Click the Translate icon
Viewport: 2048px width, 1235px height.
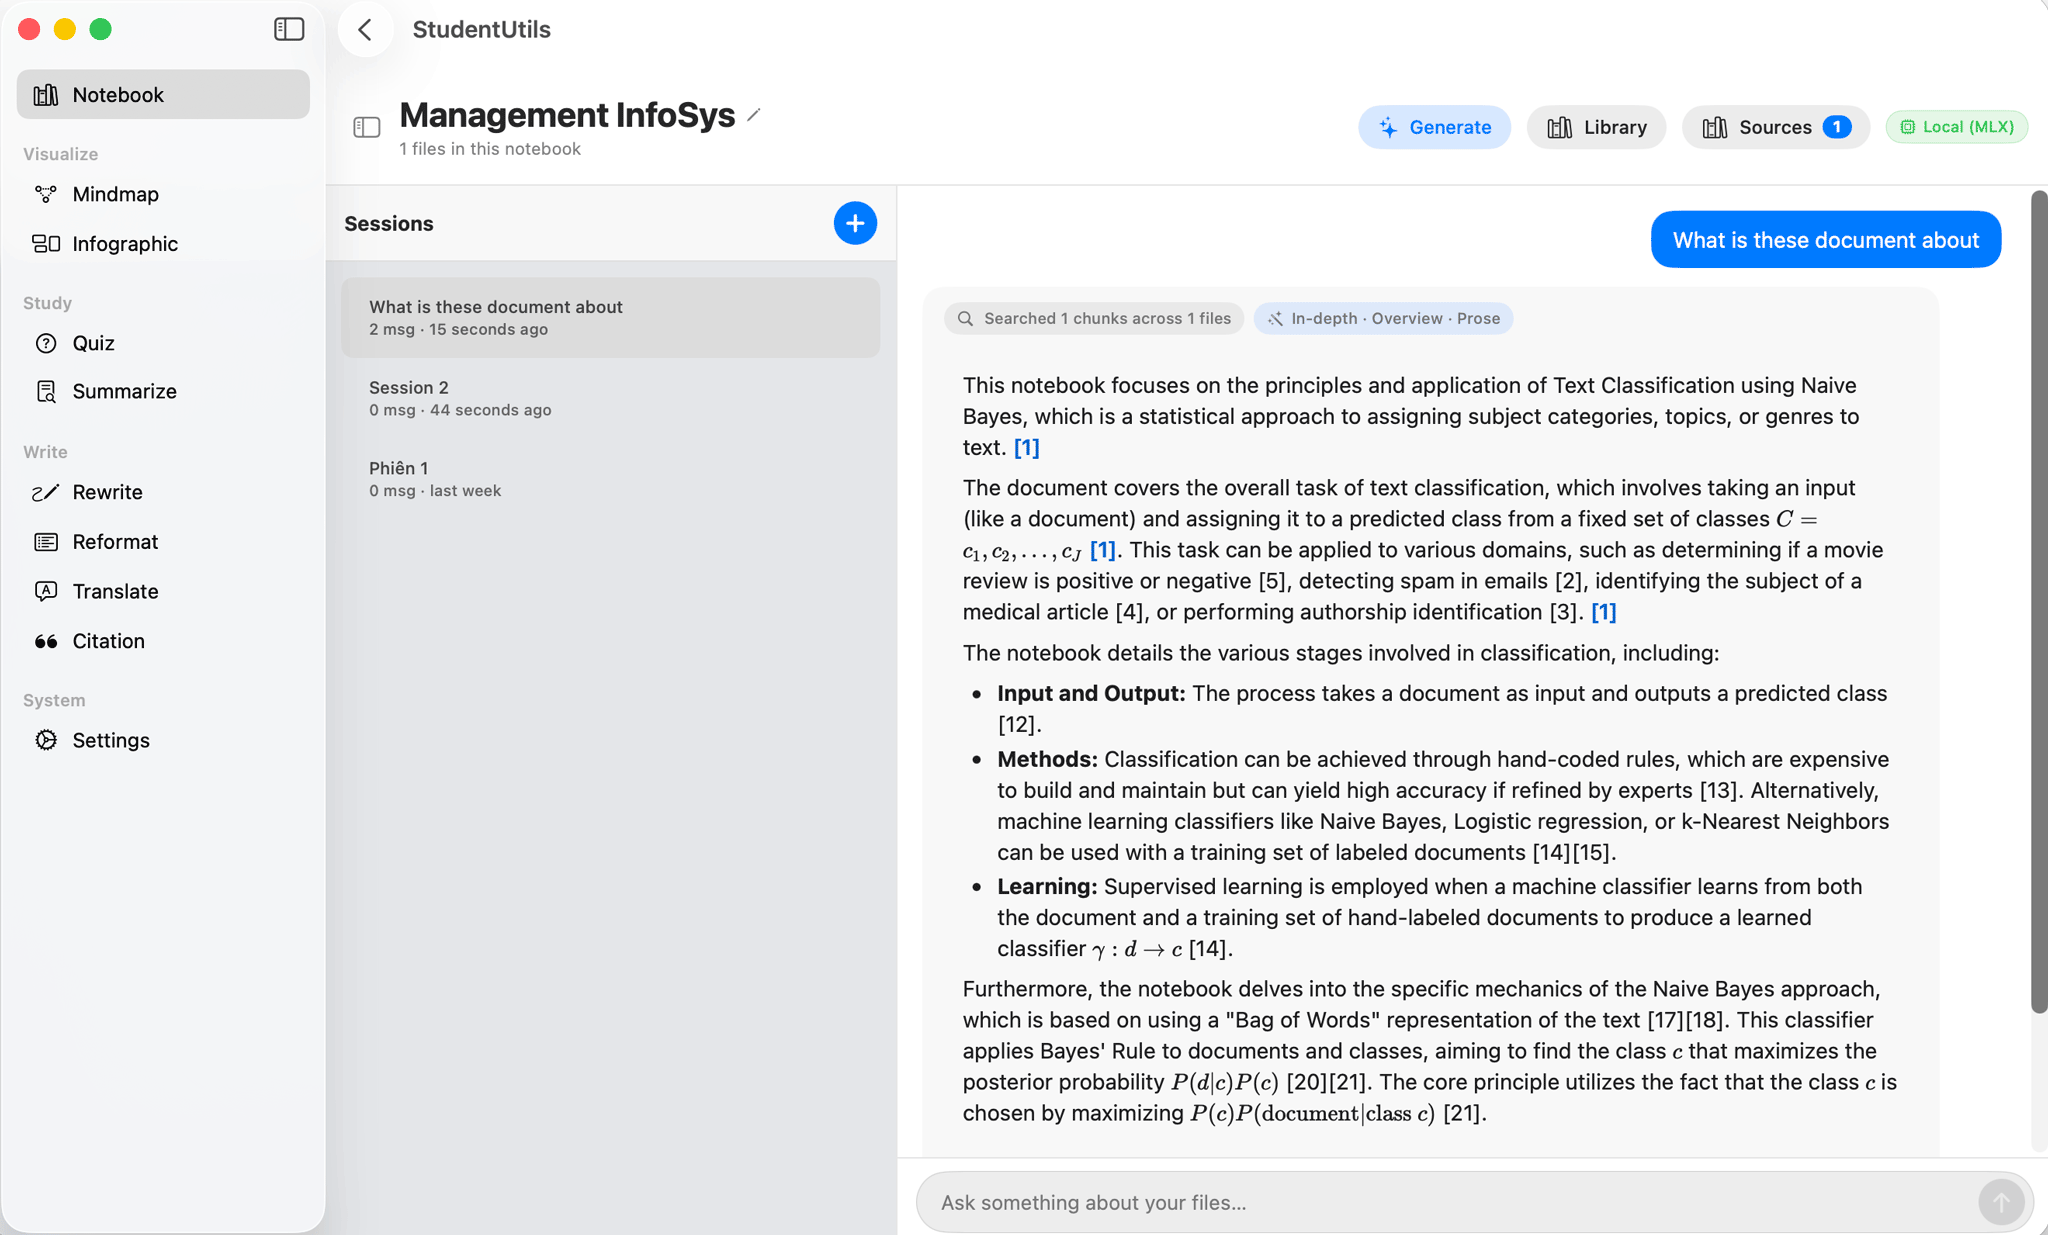[46, 591]
